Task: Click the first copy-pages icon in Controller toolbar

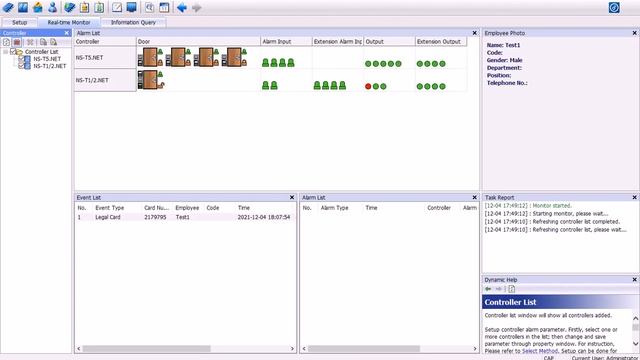Action: pyautogui.click(x=43, y=42)
